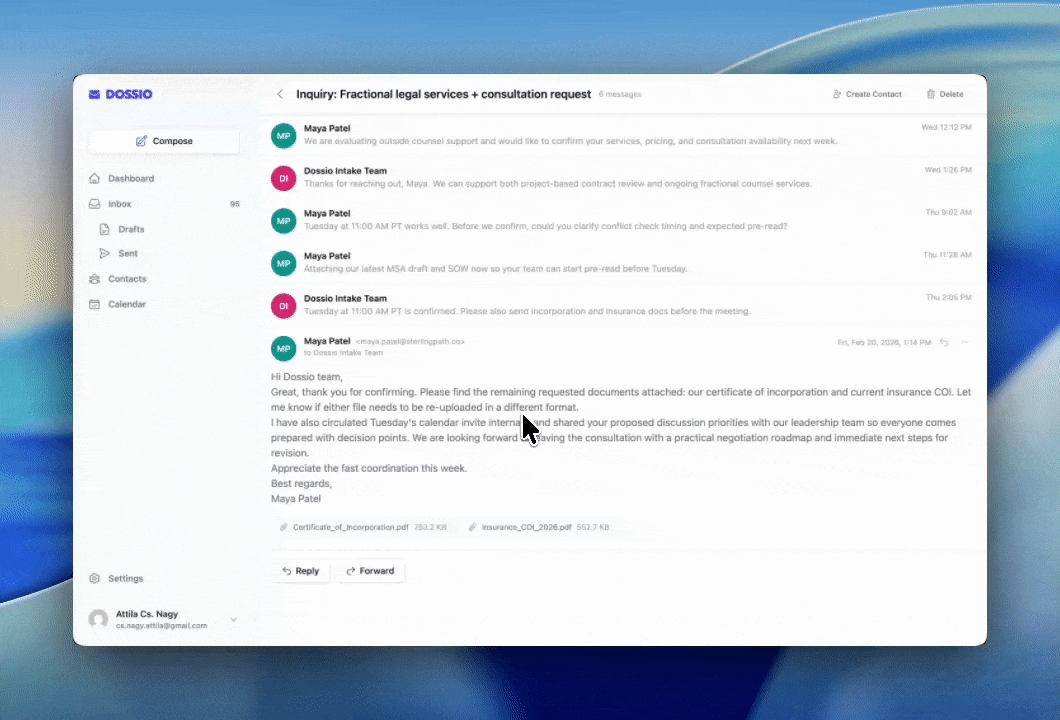Open more options menu on Maya's message
The image size is (1060, 720).
(965, 342)
